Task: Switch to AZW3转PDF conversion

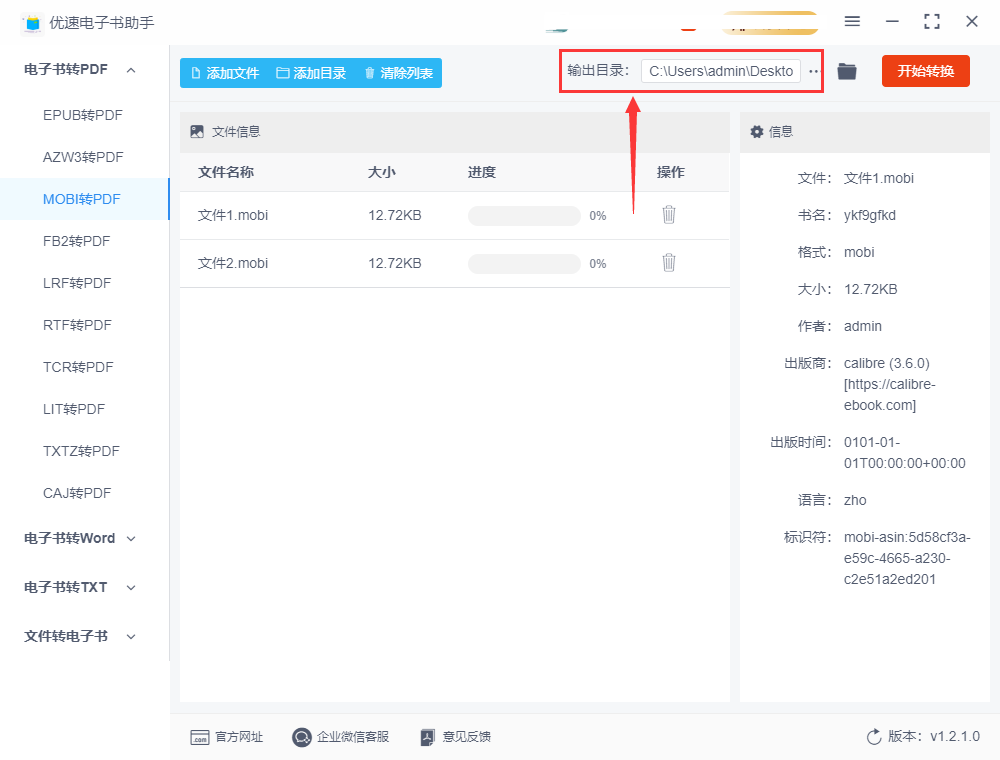Action: click(83, 157)
